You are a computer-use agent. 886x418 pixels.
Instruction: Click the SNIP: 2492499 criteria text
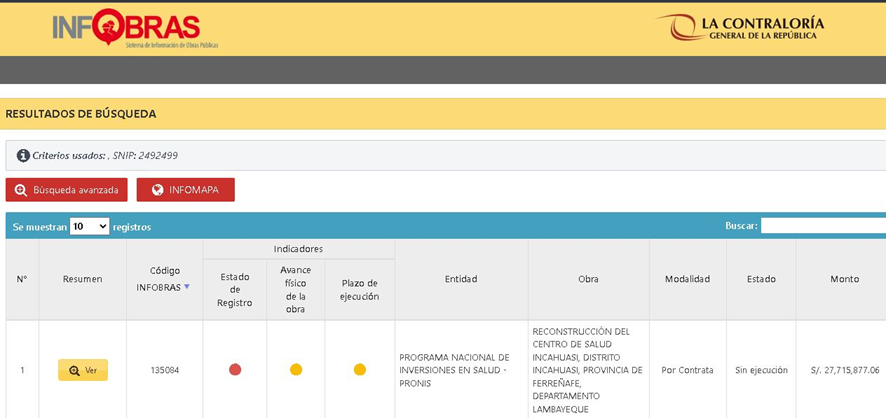pos(145,155)
